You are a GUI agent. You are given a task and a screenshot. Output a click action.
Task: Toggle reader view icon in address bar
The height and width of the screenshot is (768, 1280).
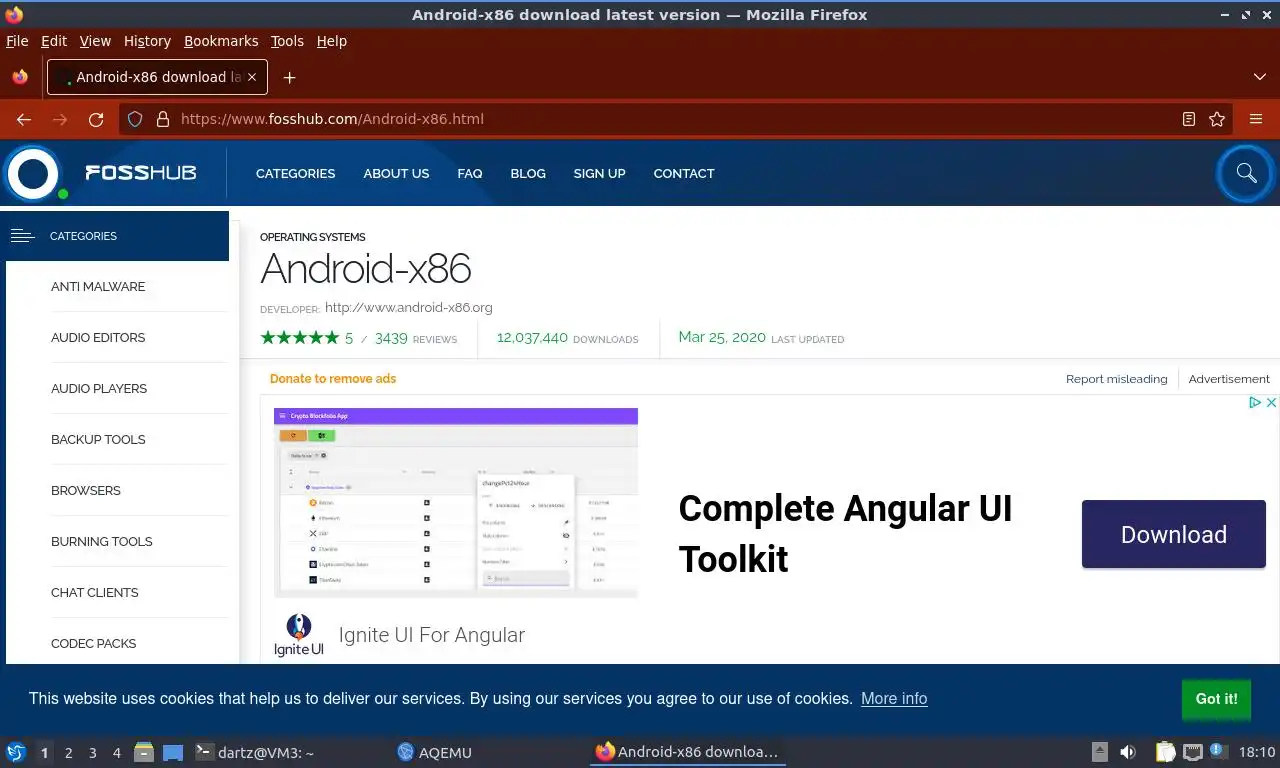coord(1189,119)
